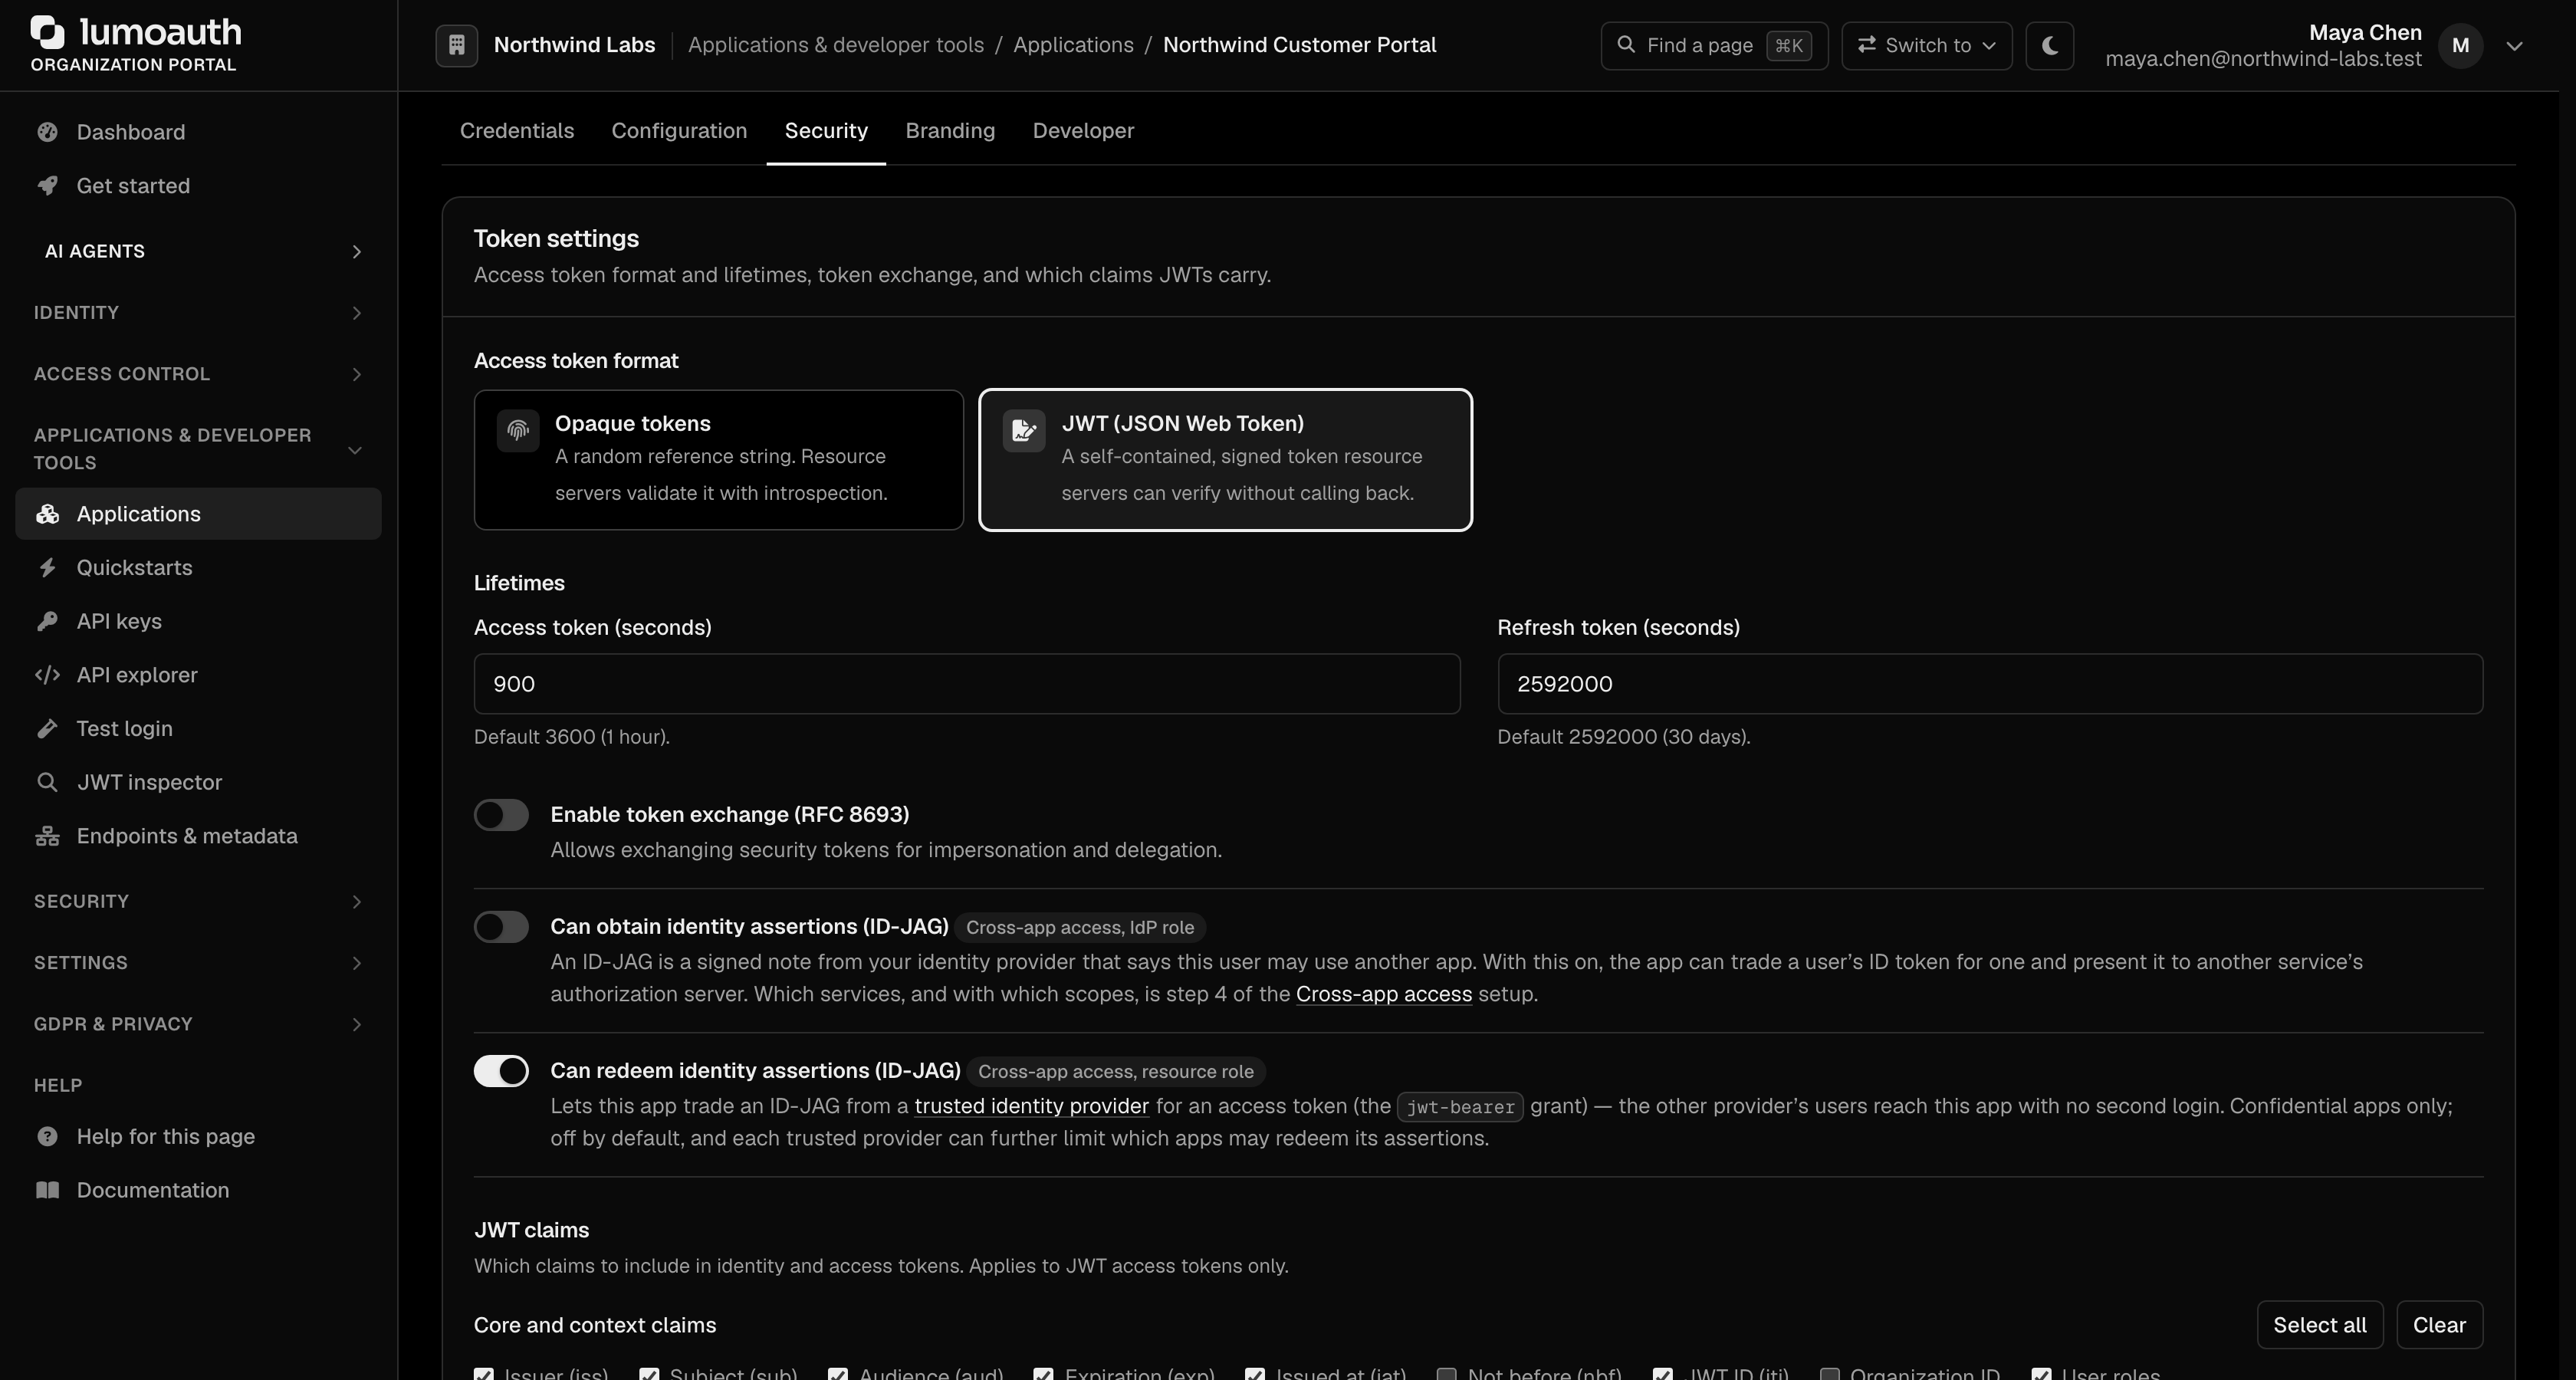The image size is (2576, 1380).
Task: Click the JWT inspector magnifier icon
Action: click(47, 783)
